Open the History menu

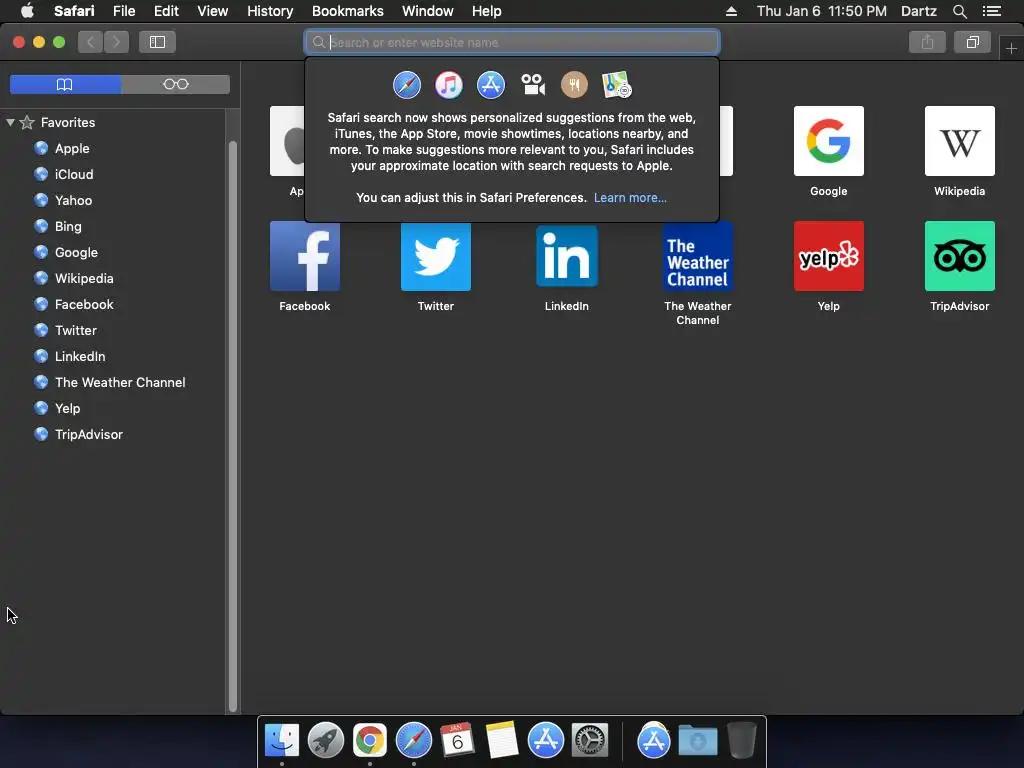[x=270, y=11]
